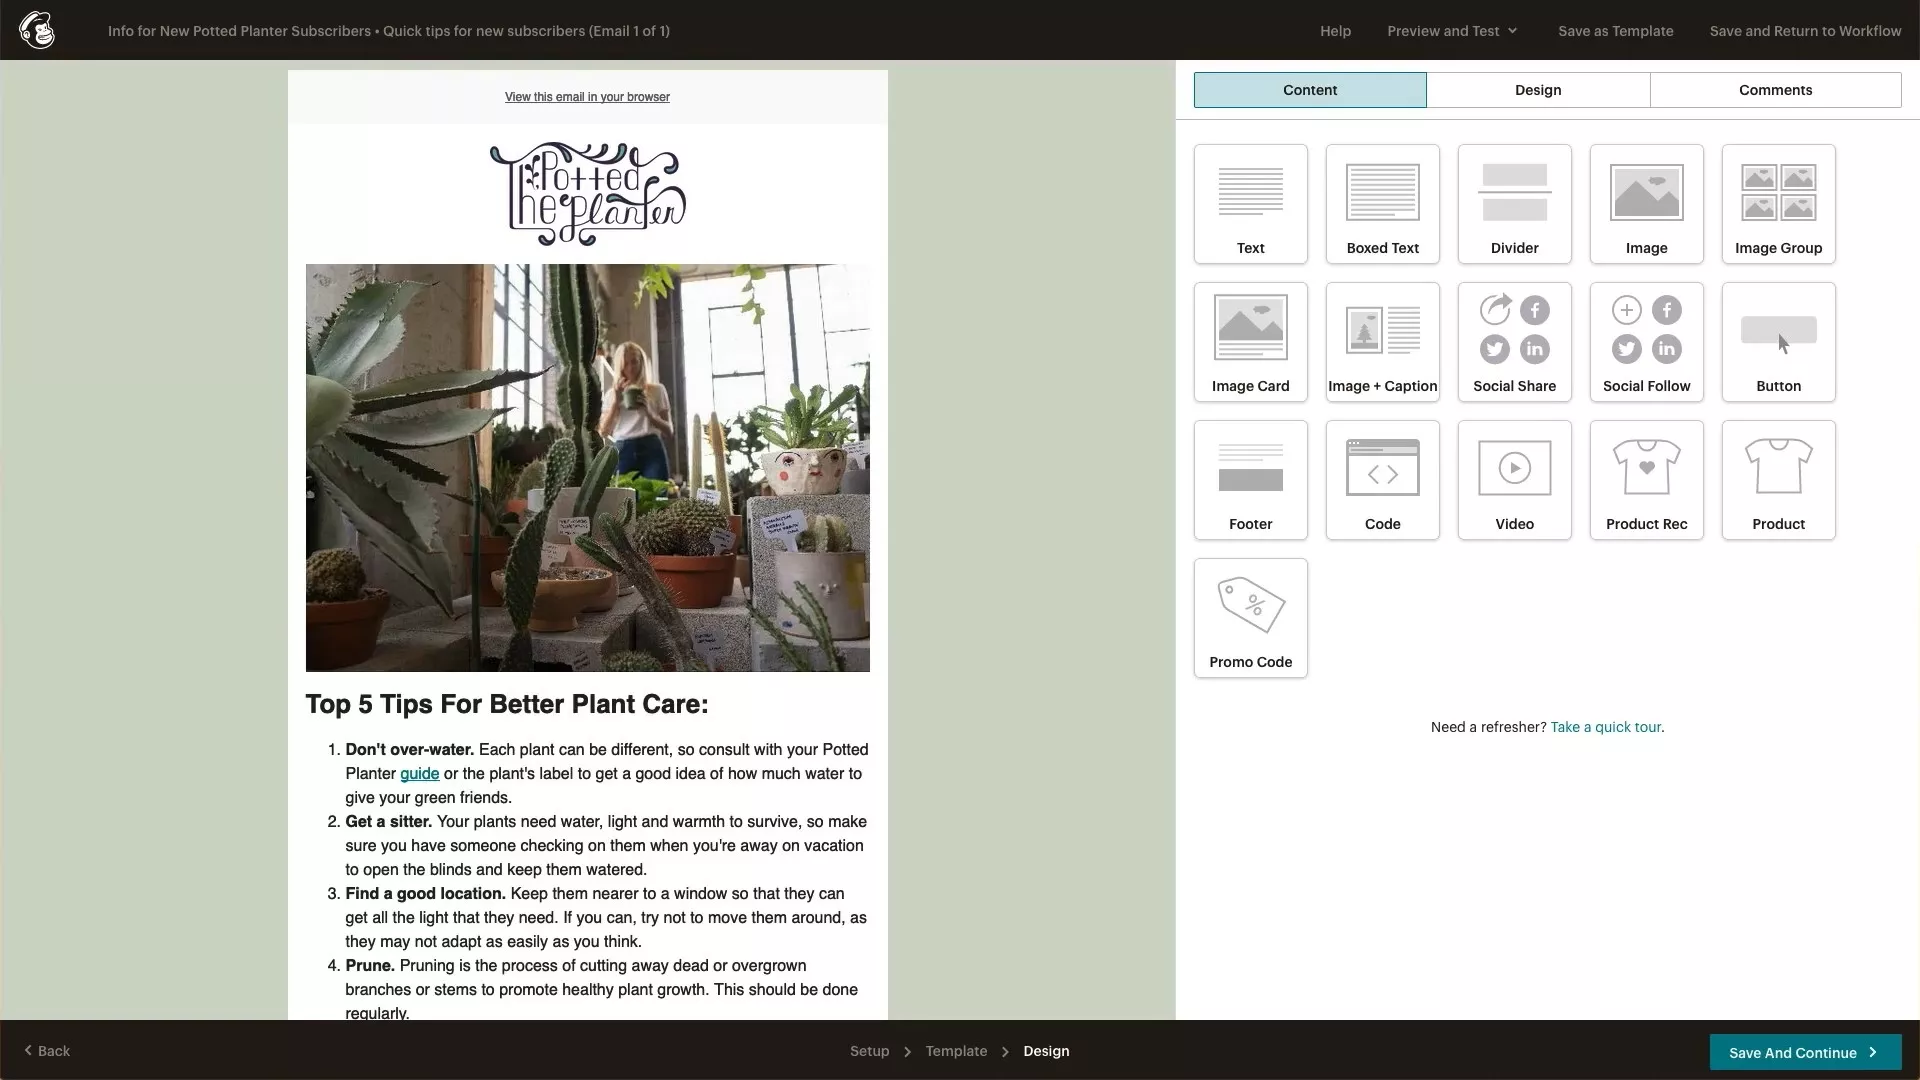Click the 'Get a sitter.' tip text
This screenshot has width=1920, height=1080.
(388, 822)
